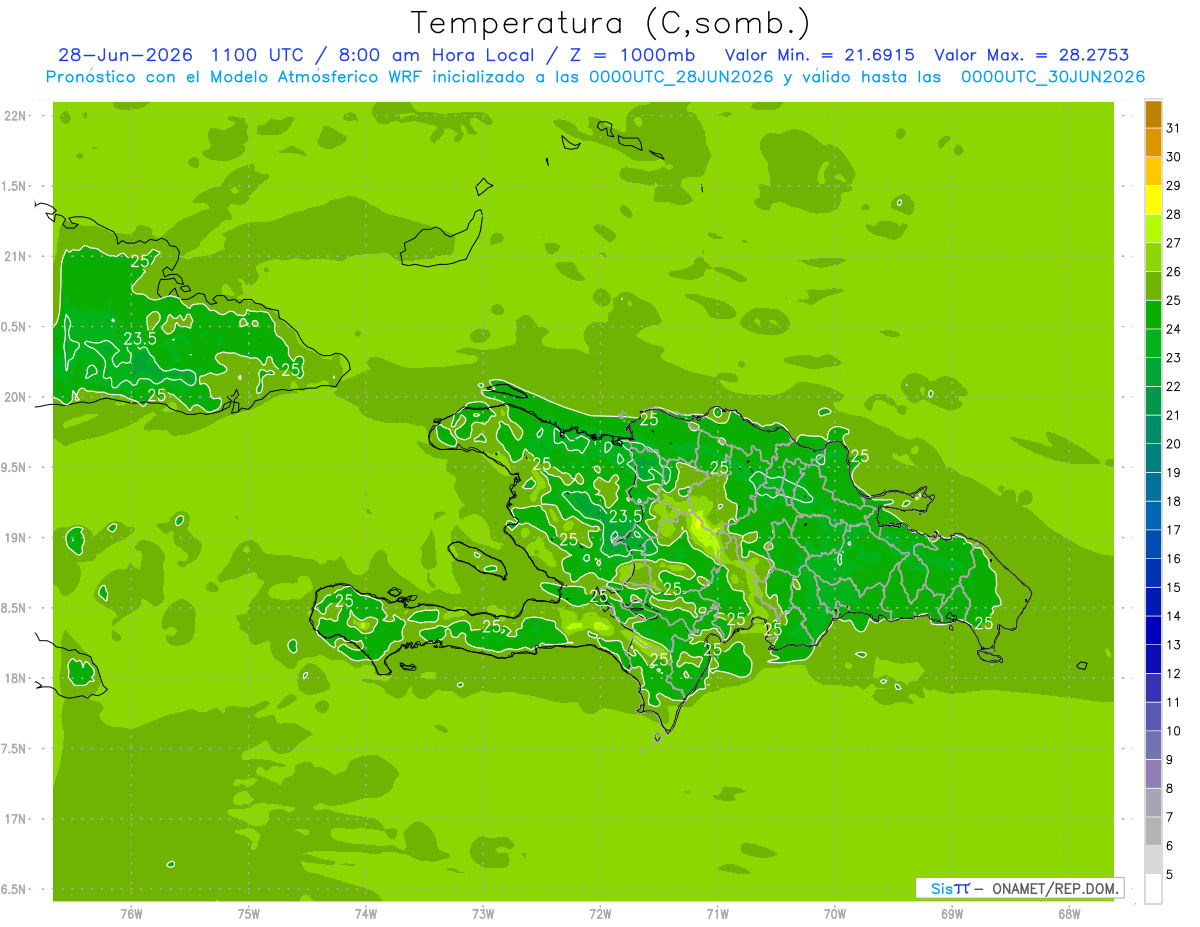This screenshot has width=1200, height=927.
Task: Click the "31" colorbar scale label
Action: (1174, 128)
